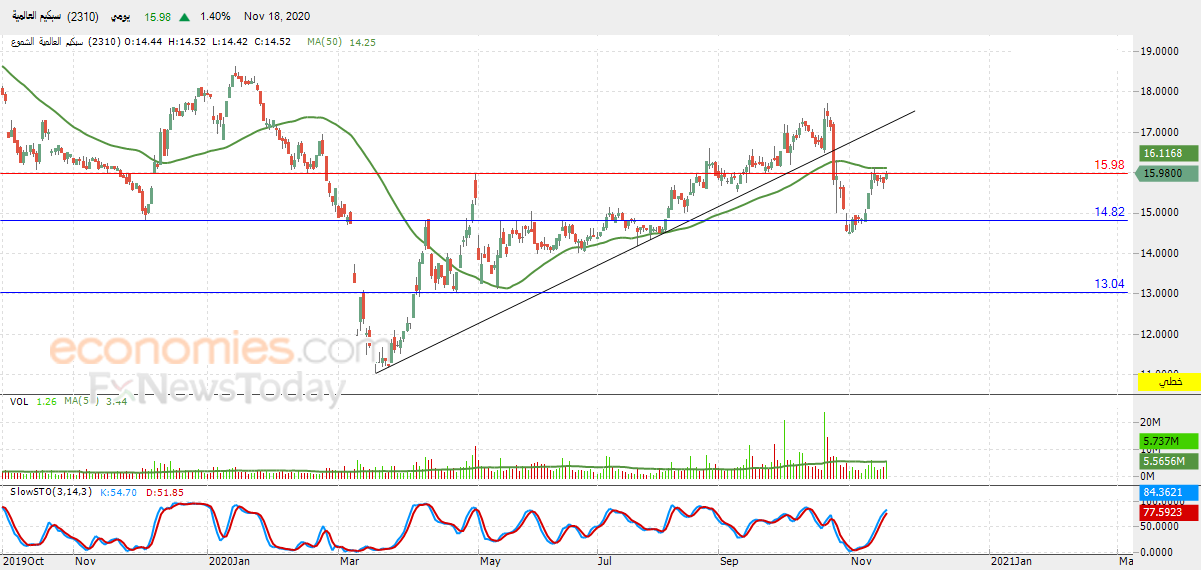Click the green up-arrow price change icon
The height and width of the screenshot is (570, 1201).
[185, 17]
